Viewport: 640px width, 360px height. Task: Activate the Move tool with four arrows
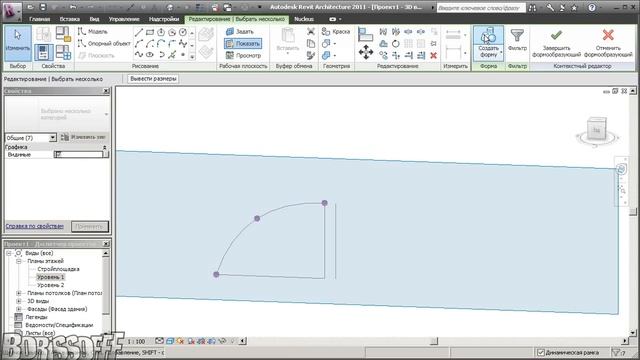coord(366,52)
